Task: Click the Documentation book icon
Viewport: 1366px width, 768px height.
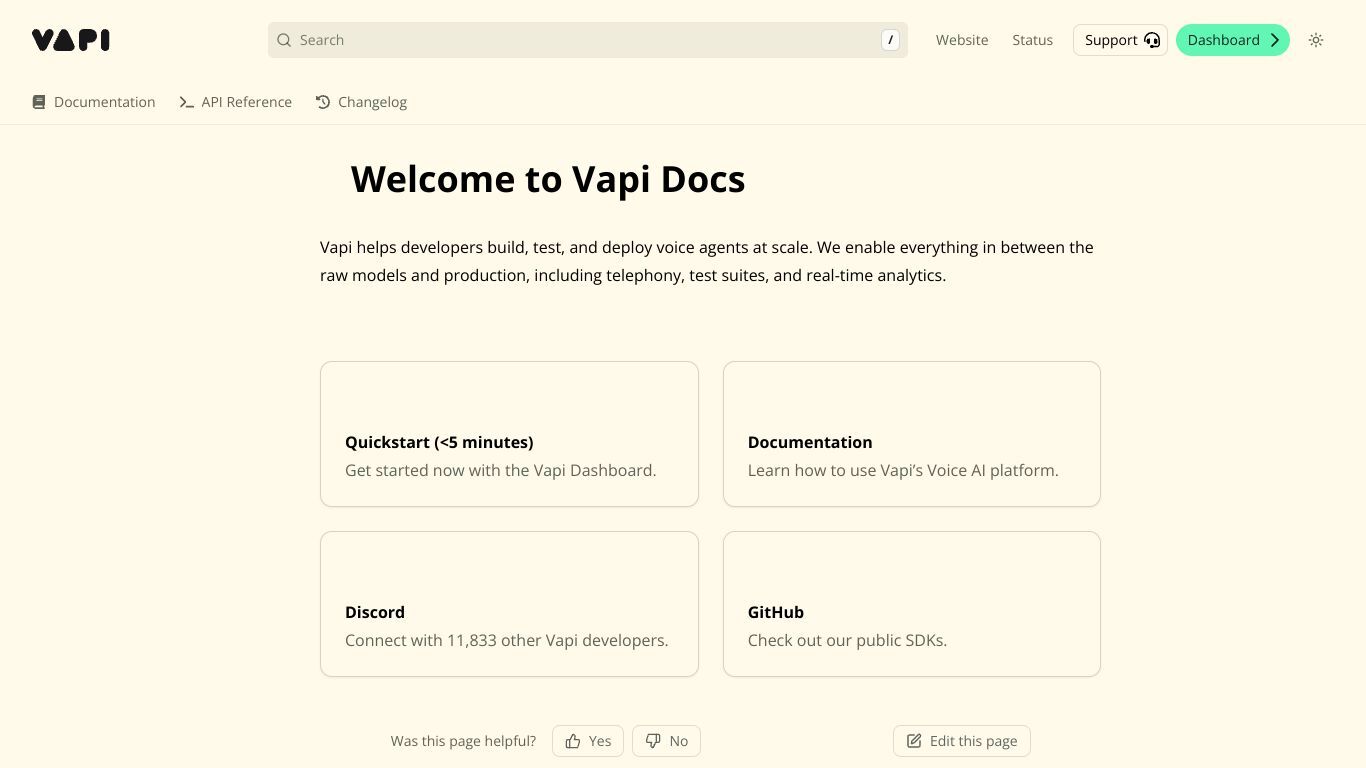Action: 39,102
